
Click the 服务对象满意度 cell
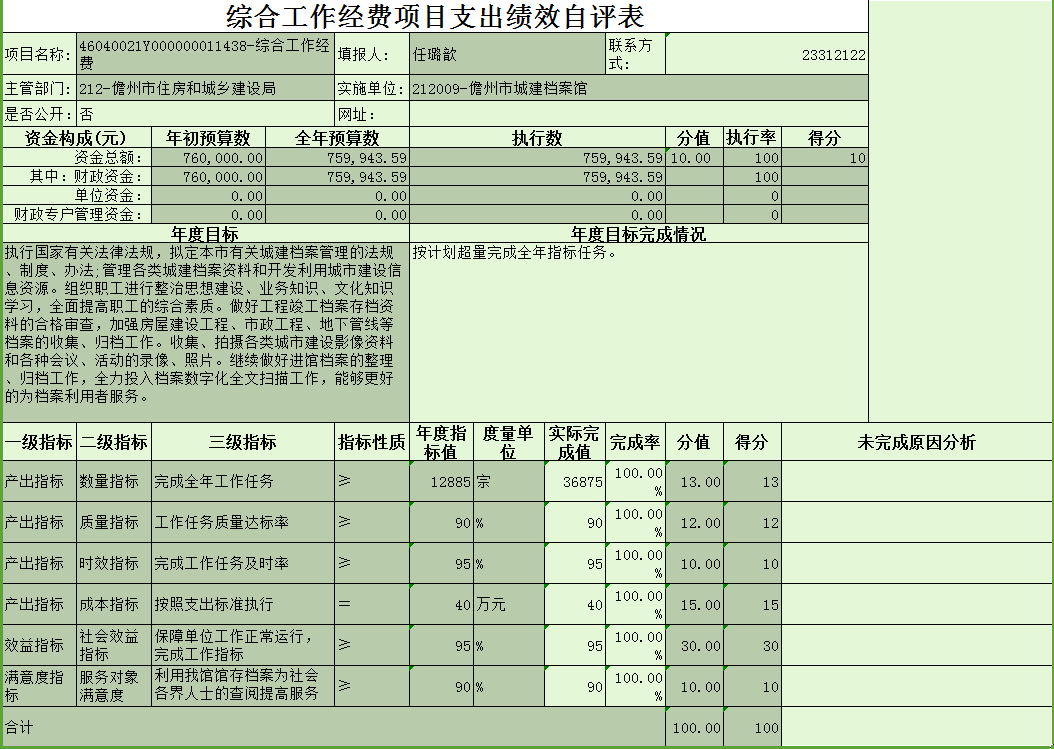pyautogui.click(x=114, y=686)
